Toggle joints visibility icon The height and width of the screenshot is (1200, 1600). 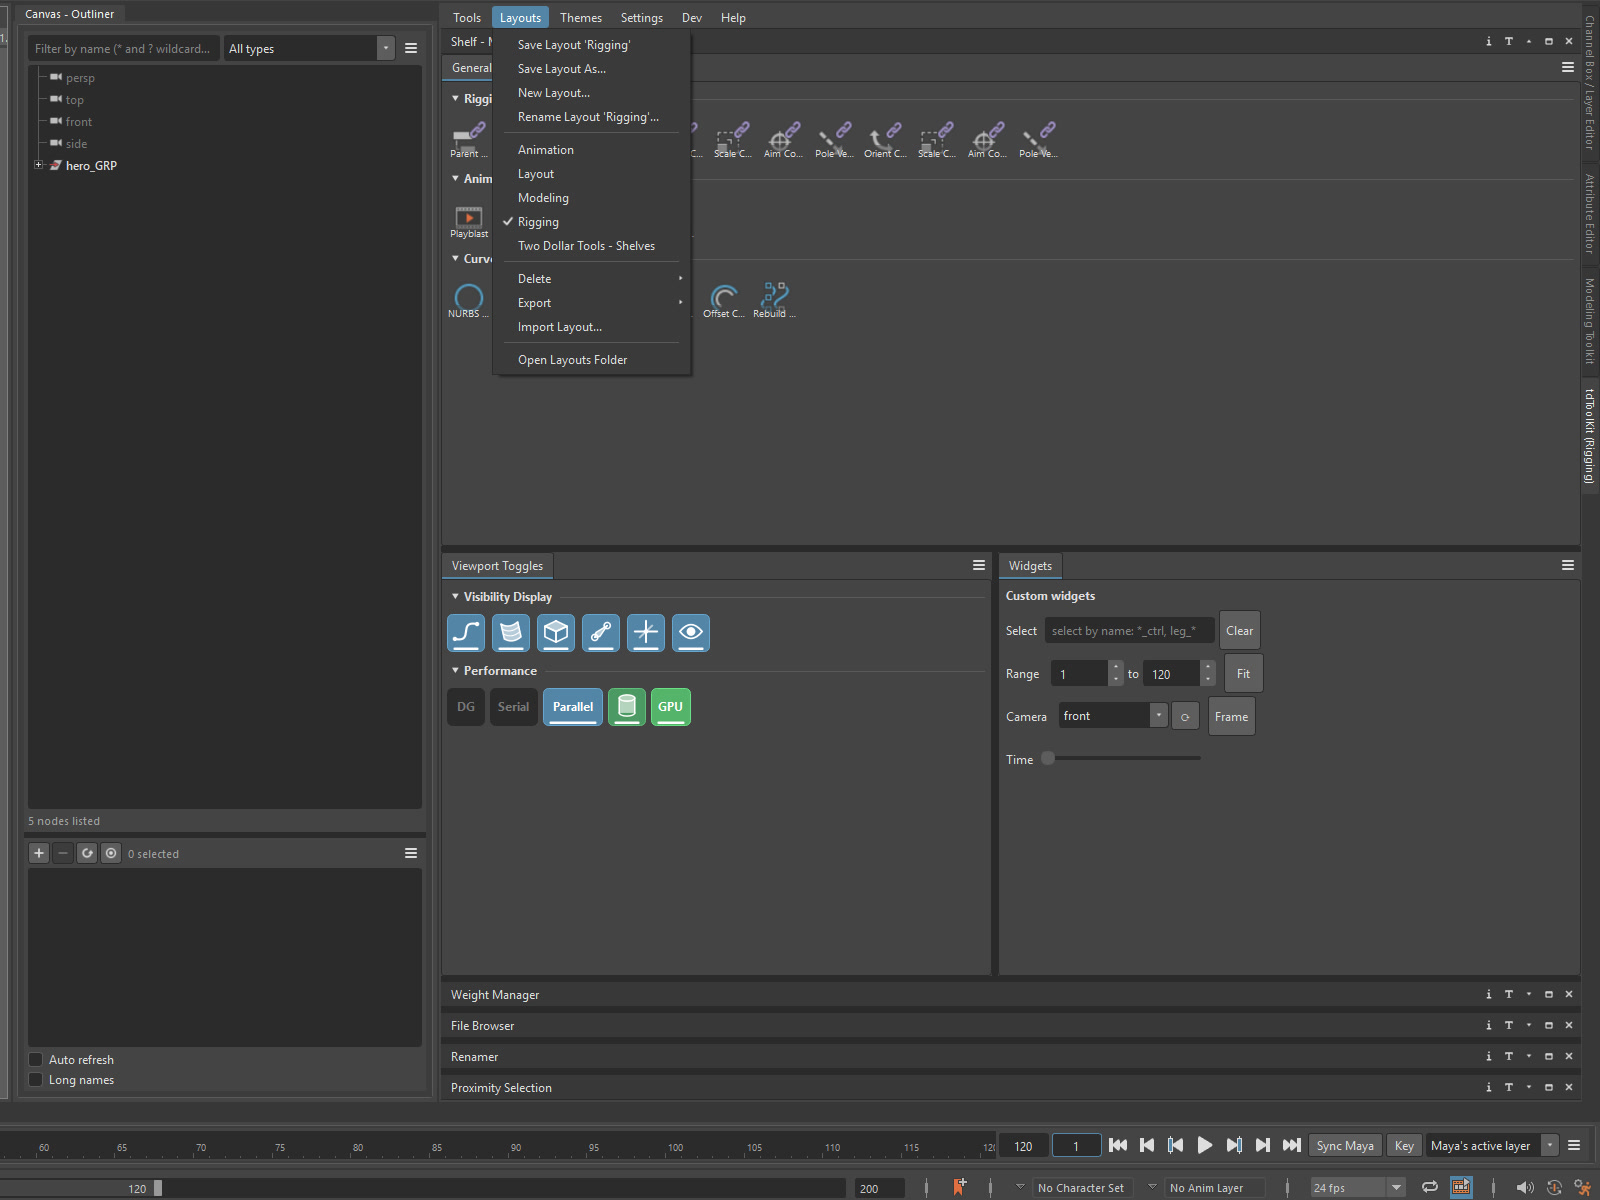(601, 633)
